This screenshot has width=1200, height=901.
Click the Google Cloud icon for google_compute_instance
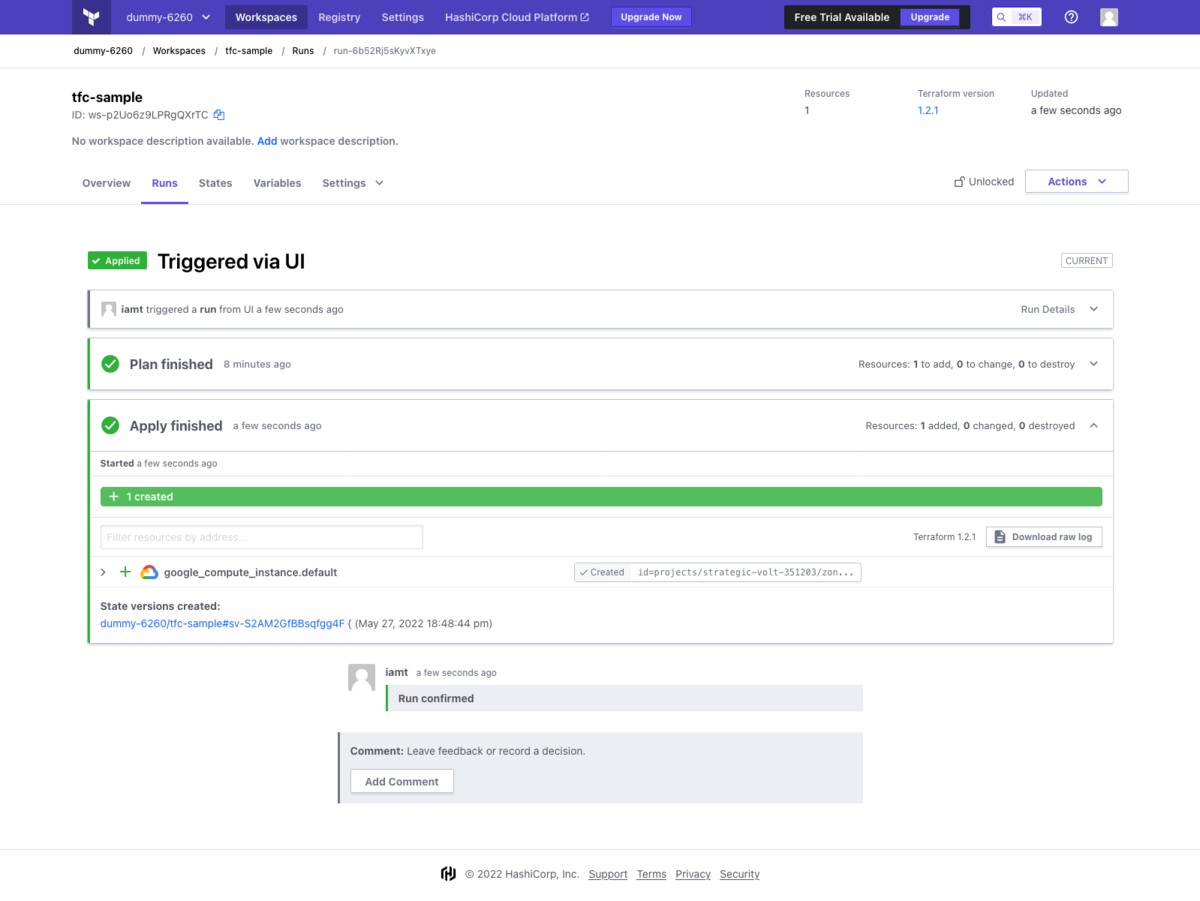(149, 573)
